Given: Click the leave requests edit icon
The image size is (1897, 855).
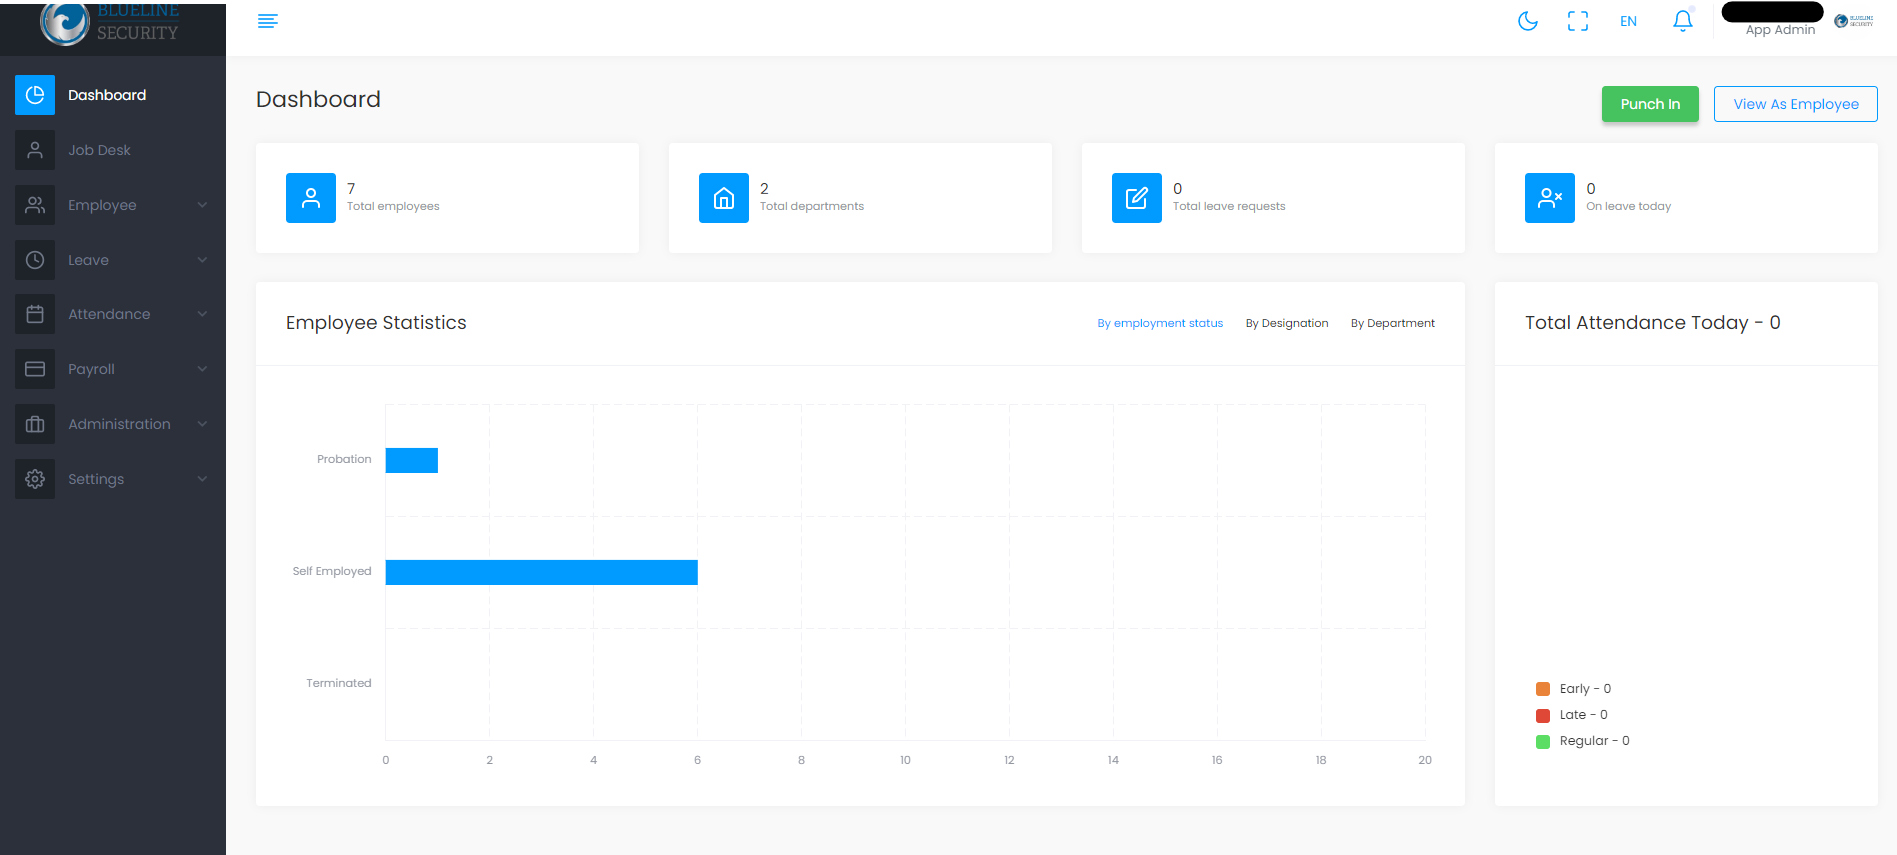Looking at the screenshot, I should (x=1136, y=198).
